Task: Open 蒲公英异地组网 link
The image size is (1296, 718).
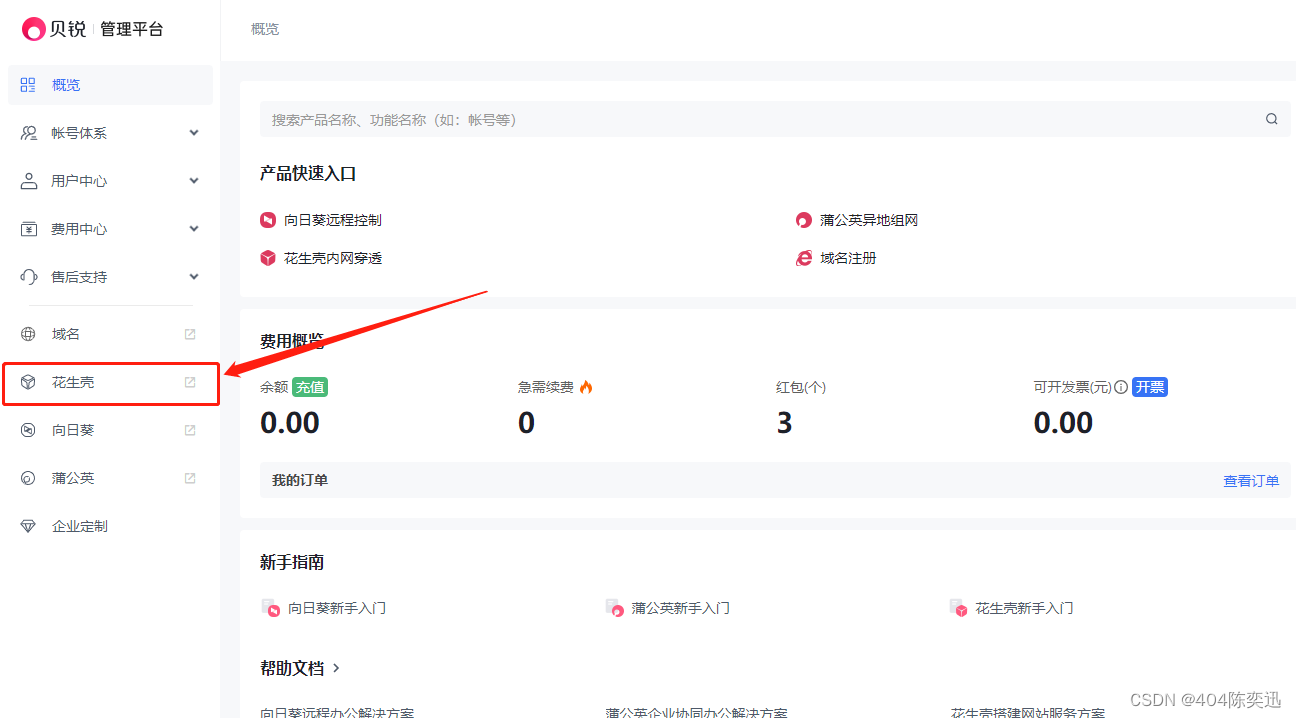Action: tap(869, 220)
